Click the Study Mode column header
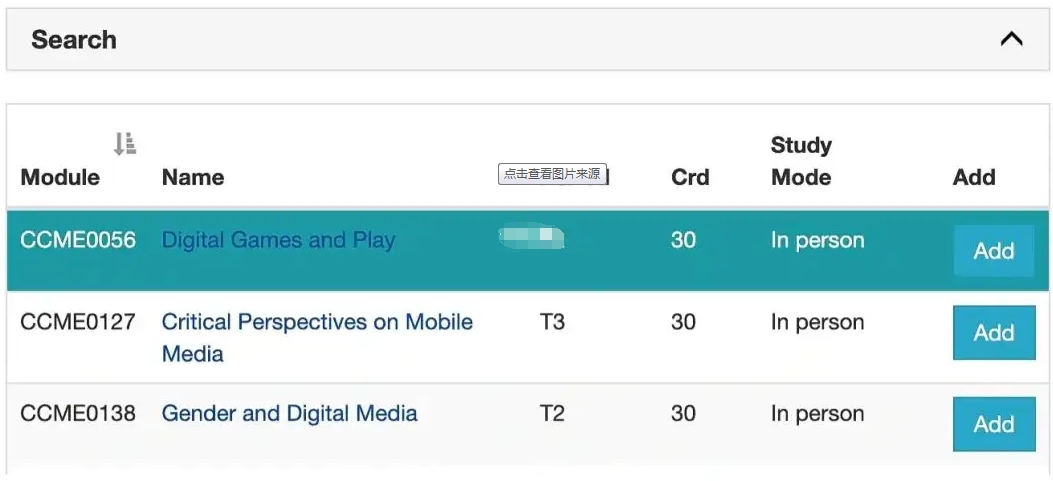The height and width of the screenshot is (481, 1053). 801,161
